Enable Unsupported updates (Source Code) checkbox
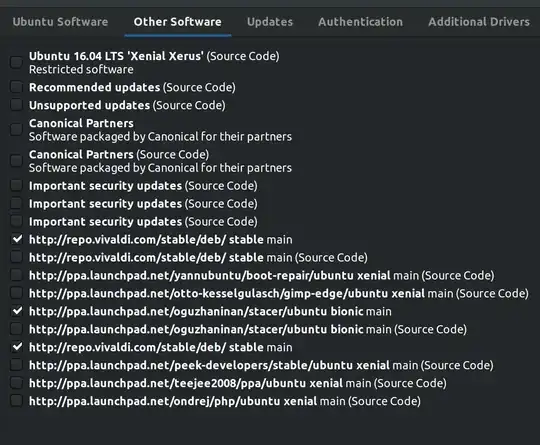This screenshot has width=540, height=445. [x=16, y=105]
